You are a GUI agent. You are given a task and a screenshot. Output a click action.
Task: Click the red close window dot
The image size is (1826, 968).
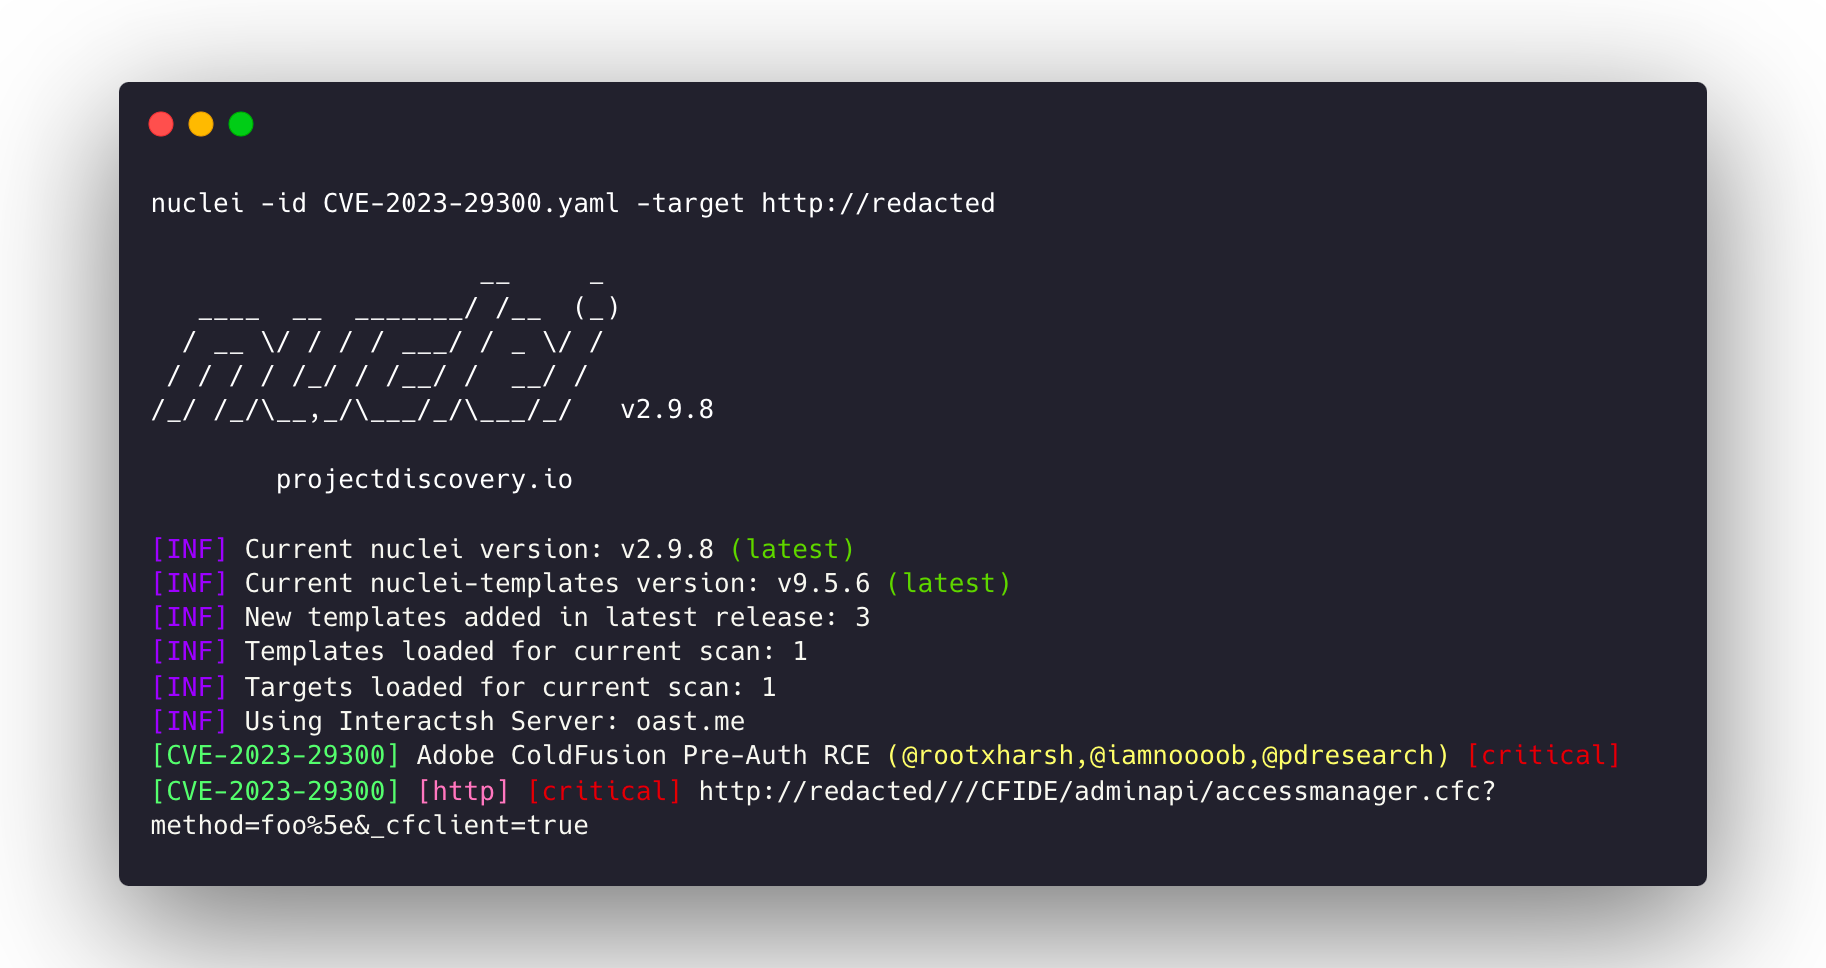pos(161,124)
